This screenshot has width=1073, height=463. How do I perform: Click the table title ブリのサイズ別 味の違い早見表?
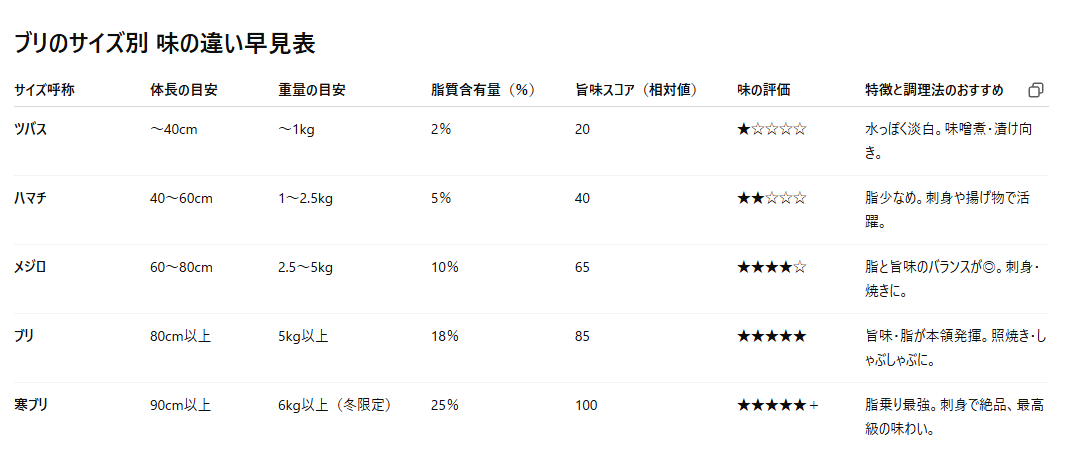[165, 43]
